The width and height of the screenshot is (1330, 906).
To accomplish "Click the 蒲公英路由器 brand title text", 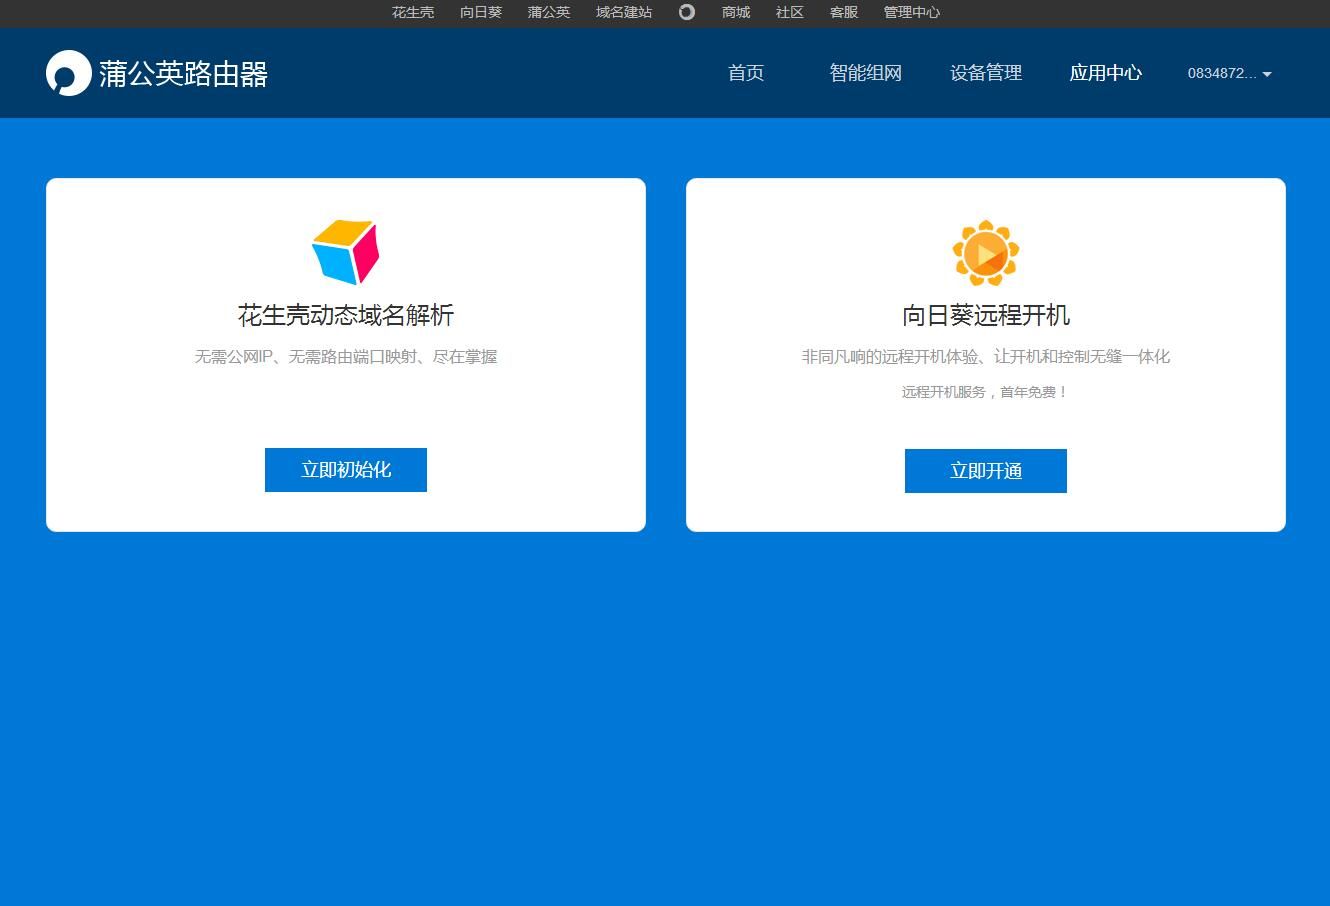I will 184,74.
